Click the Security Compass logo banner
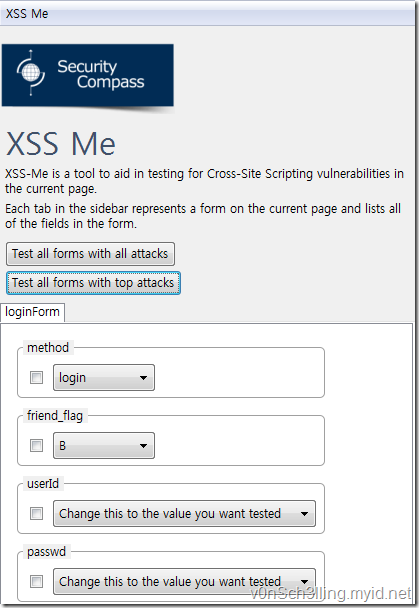419x608 pixels. click(x=88, y=75)
